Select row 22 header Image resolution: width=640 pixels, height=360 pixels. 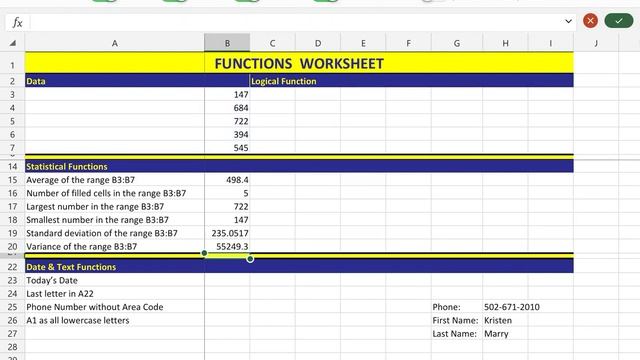click(x=12, y=267)
